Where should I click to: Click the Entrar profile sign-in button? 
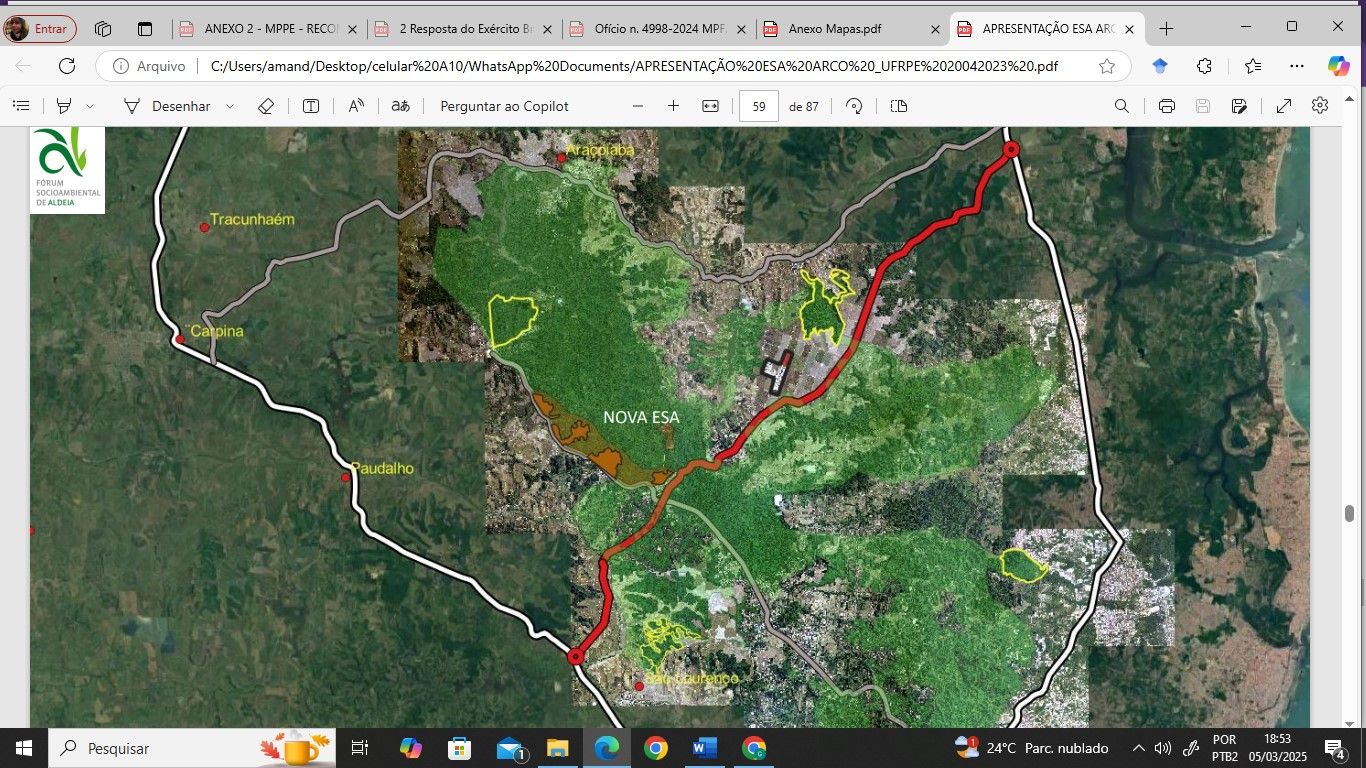coord(40,29)
